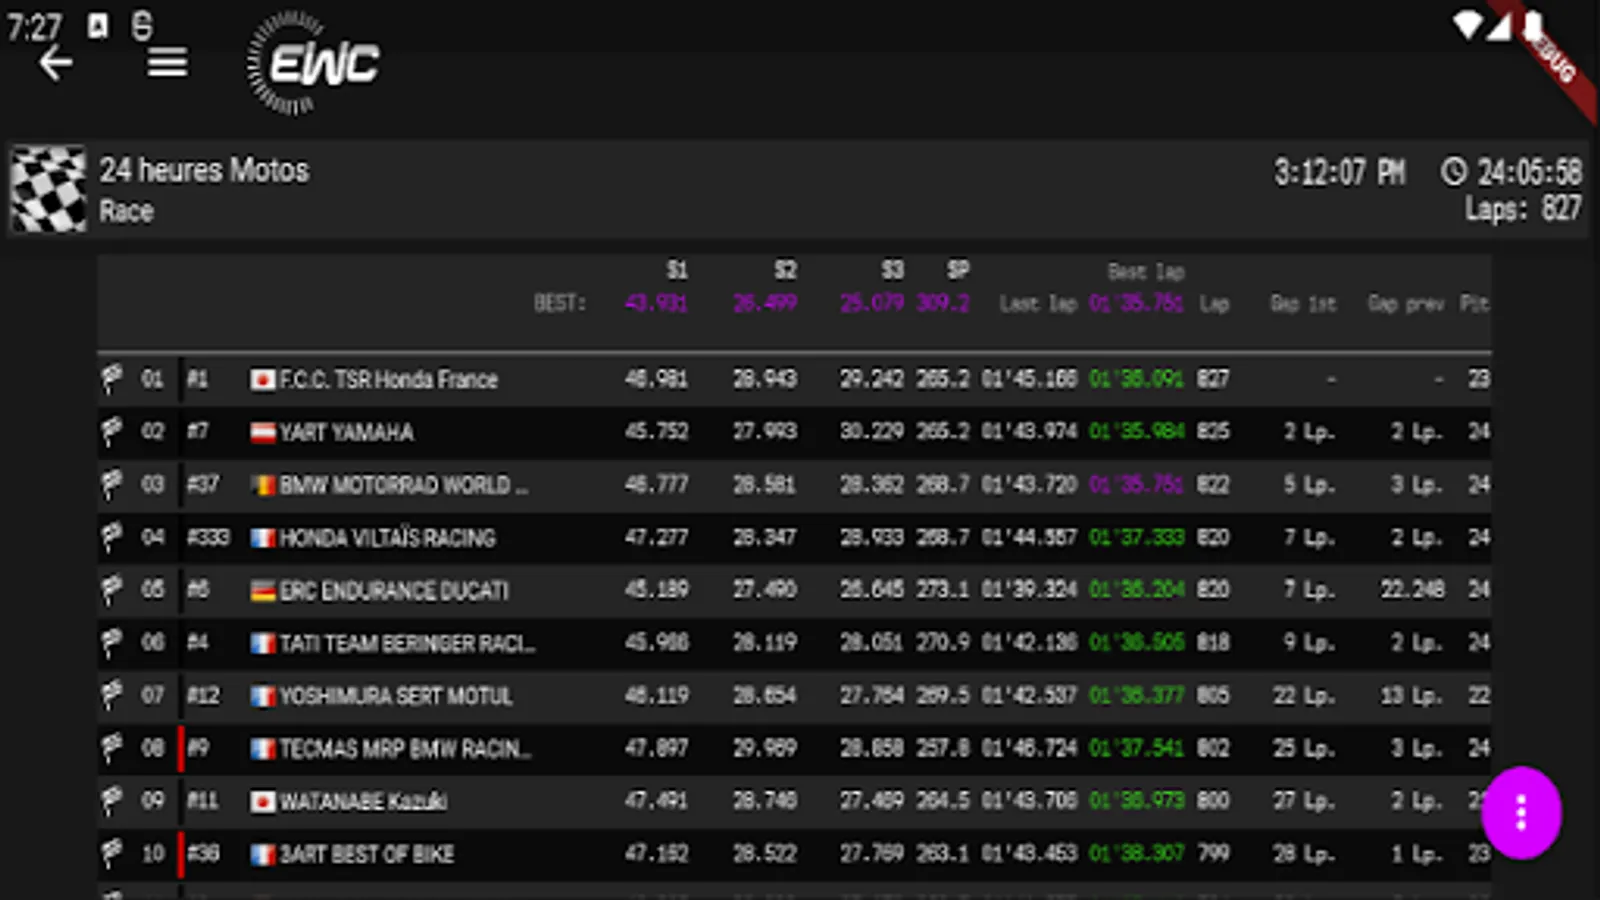Image resolution: width=1600 pixels, height=900 pixels.
Task: Tap the clock icon beside race time
Action: [x=1453, y=172]
